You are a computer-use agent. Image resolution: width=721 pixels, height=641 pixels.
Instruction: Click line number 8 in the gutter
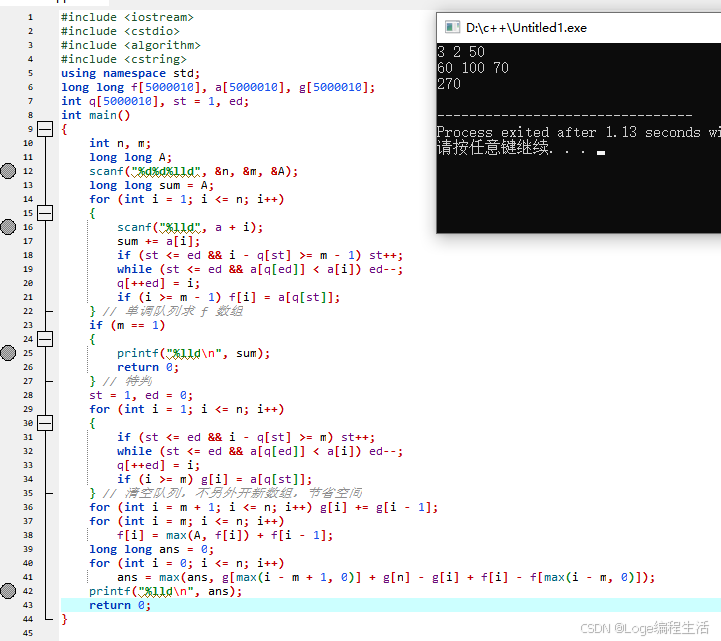pos(30,115)
